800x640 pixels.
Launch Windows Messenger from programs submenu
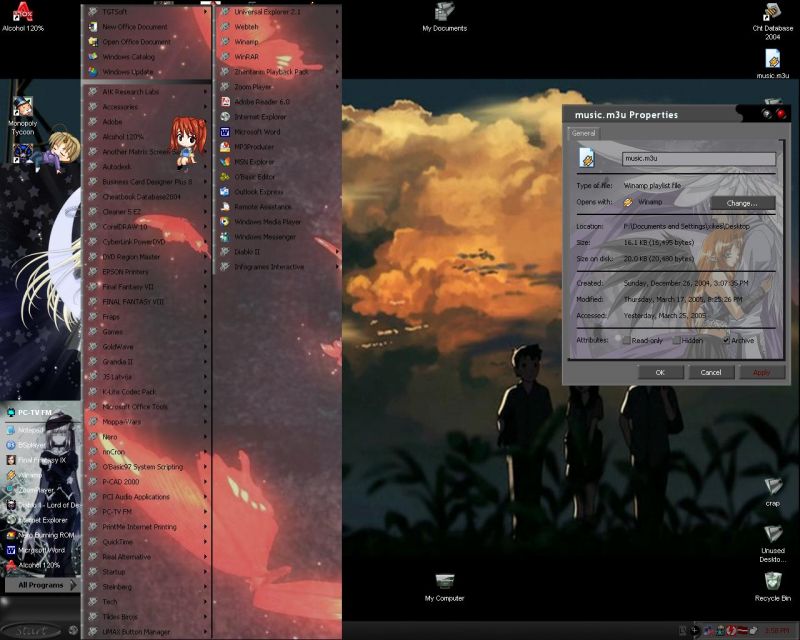[278, 237]
